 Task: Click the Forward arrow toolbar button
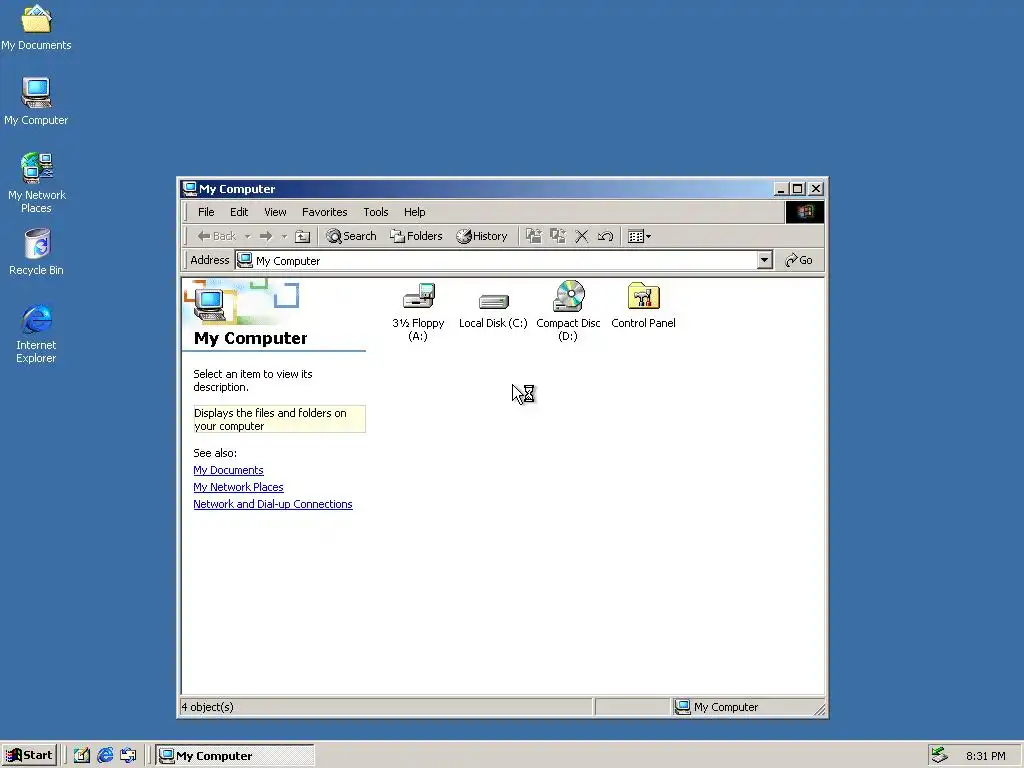coord(266,236)
